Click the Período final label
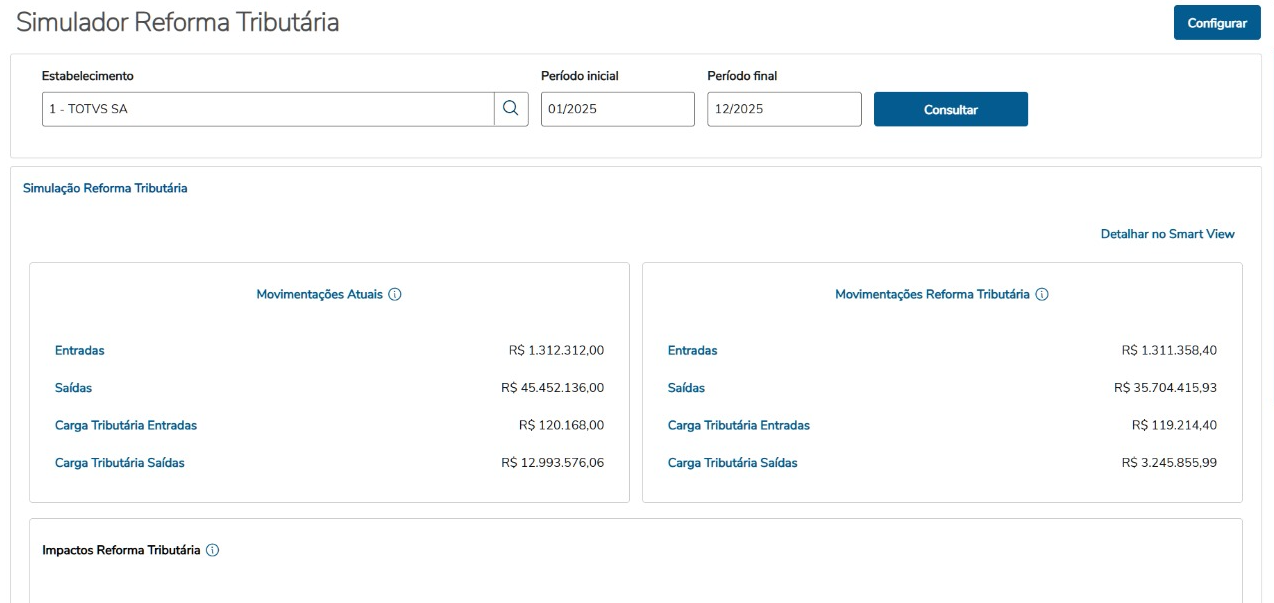This screenshot has width=1274, height=603. 742,76
